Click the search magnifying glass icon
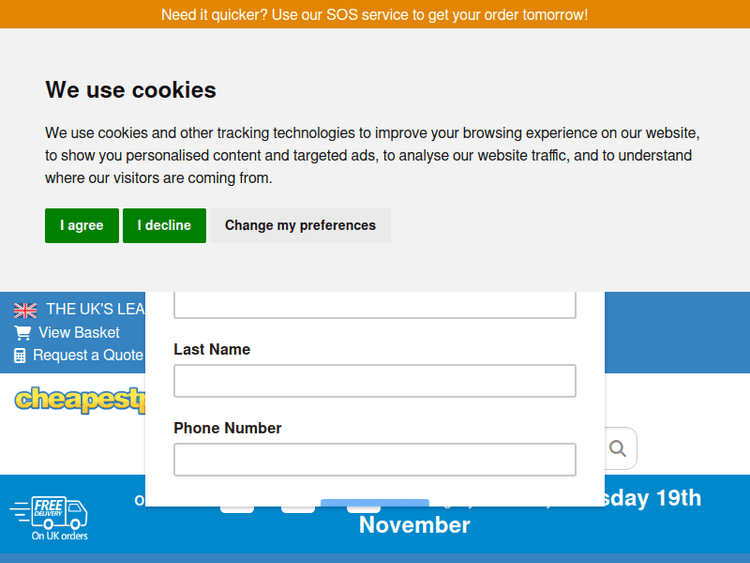The height and width of the screenshot is (563, 750). click(x=618, y=448)
